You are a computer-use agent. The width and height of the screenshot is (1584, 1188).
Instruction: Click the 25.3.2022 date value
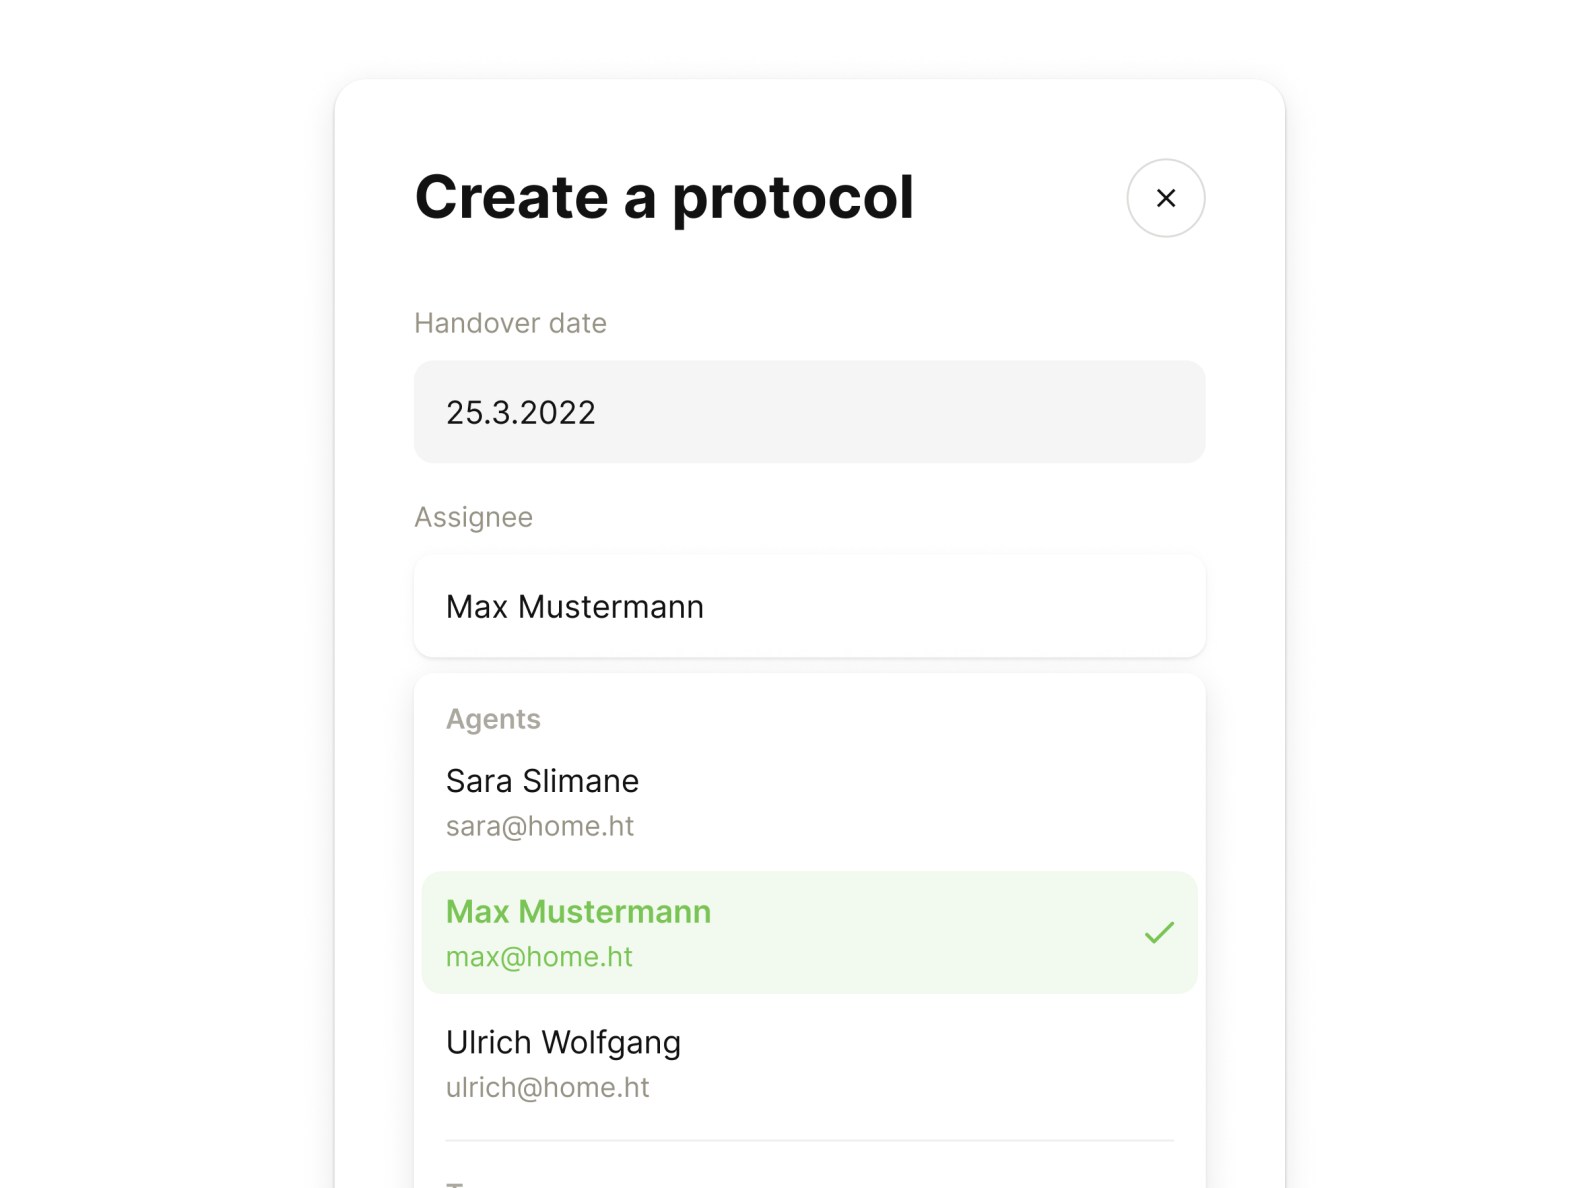tap(521, 413)
